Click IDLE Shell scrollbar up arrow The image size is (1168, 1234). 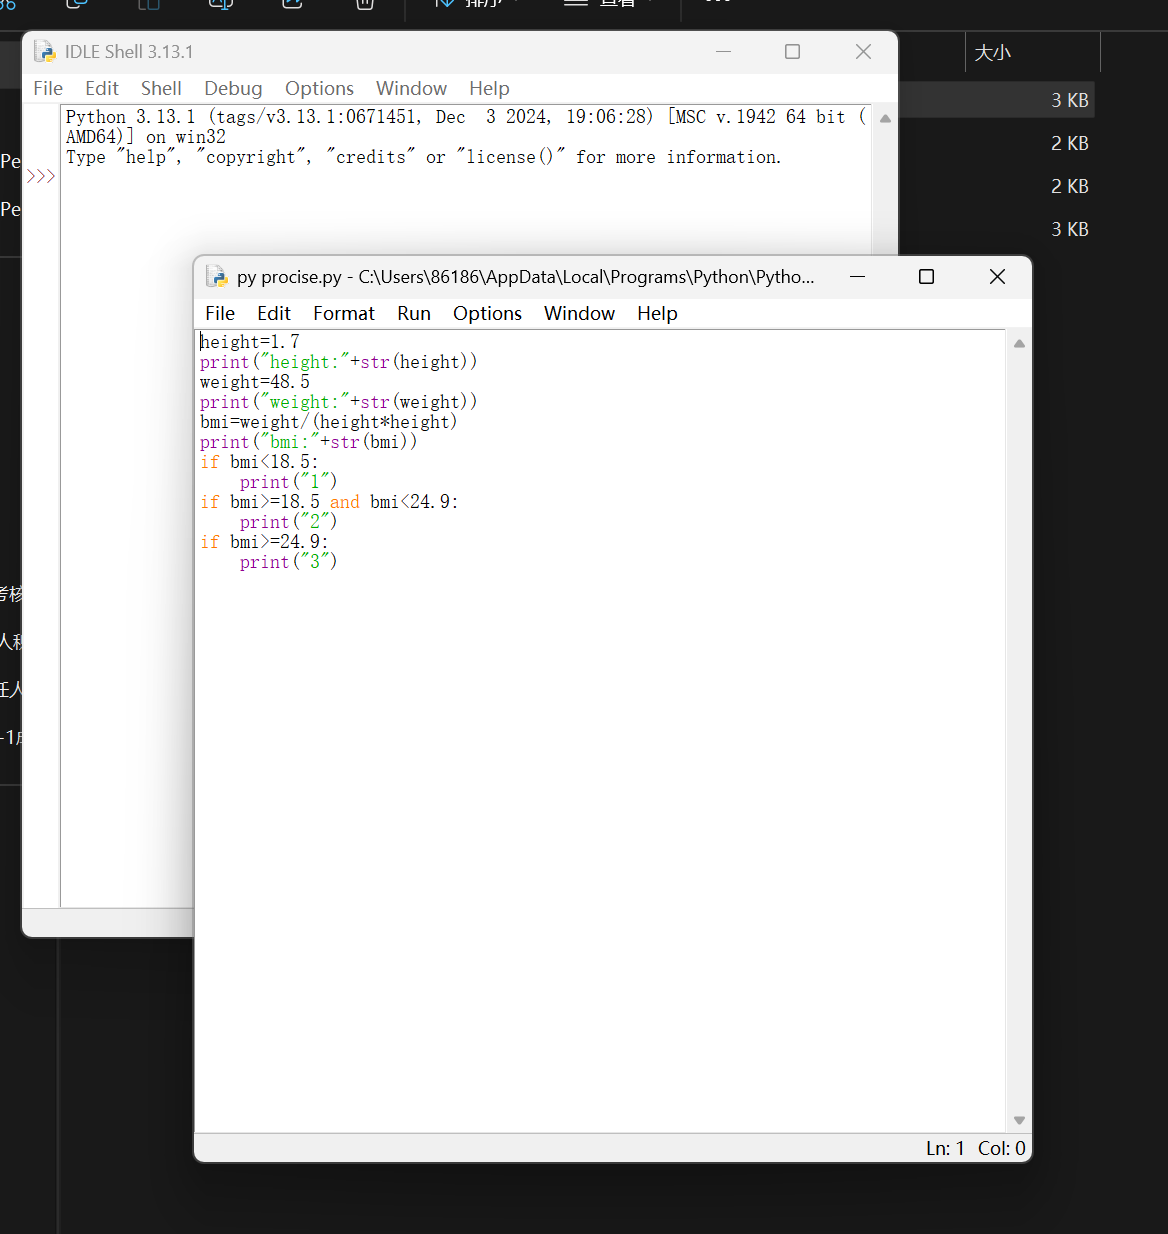click(885, 118)
